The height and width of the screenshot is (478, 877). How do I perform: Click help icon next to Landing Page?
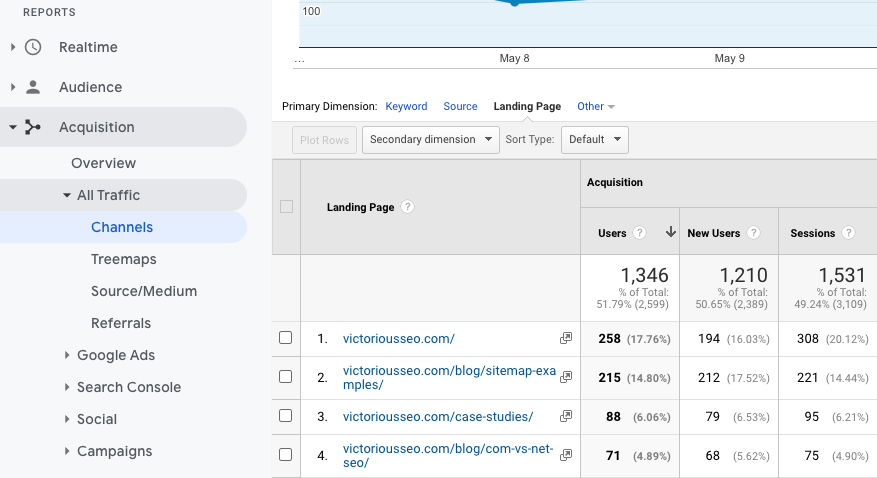click(x=407, y=207)
